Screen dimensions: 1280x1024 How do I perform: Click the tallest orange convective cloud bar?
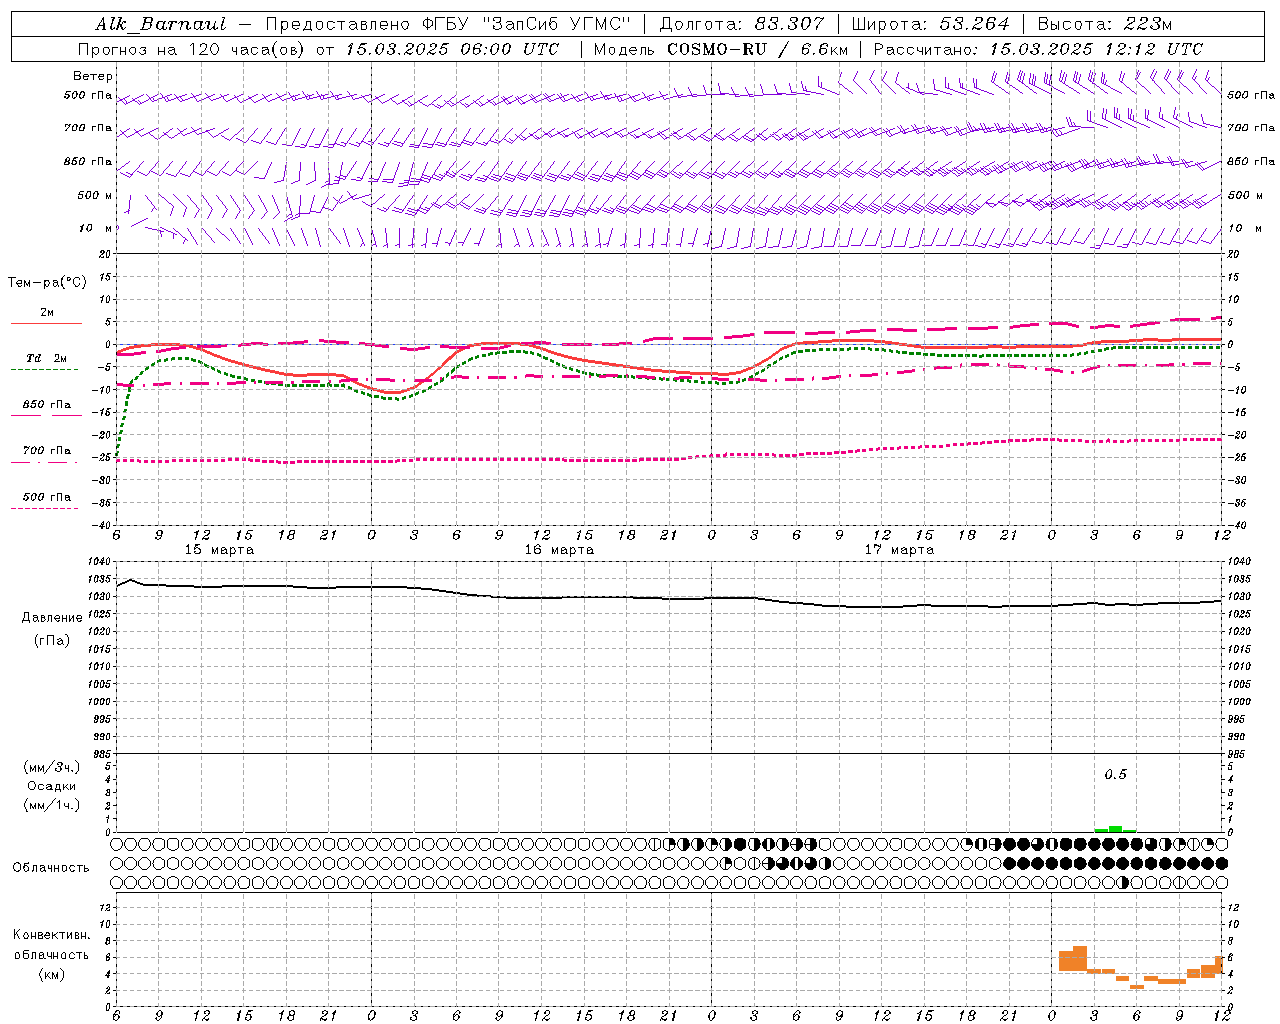pyautogui.click(x=1079, y=958)
